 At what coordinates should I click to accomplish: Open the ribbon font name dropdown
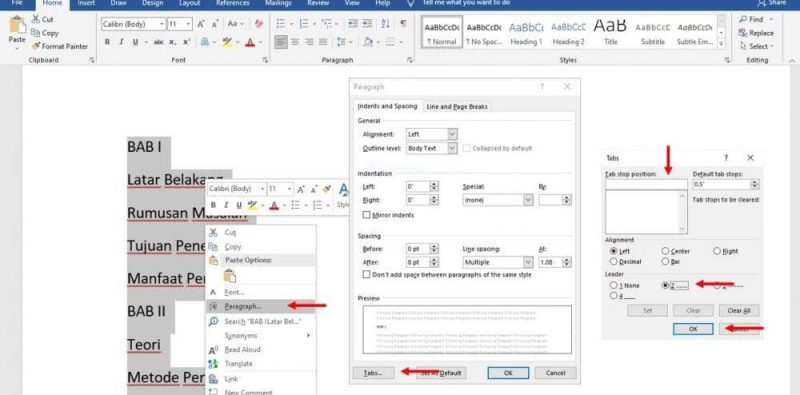pos(162,24)
